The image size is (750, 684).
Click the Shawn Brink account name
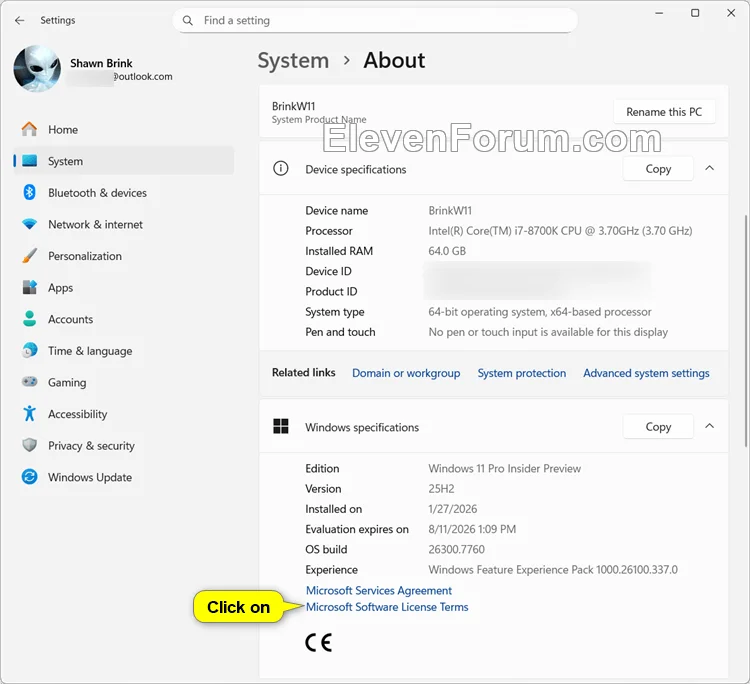(x=101, y=63)
